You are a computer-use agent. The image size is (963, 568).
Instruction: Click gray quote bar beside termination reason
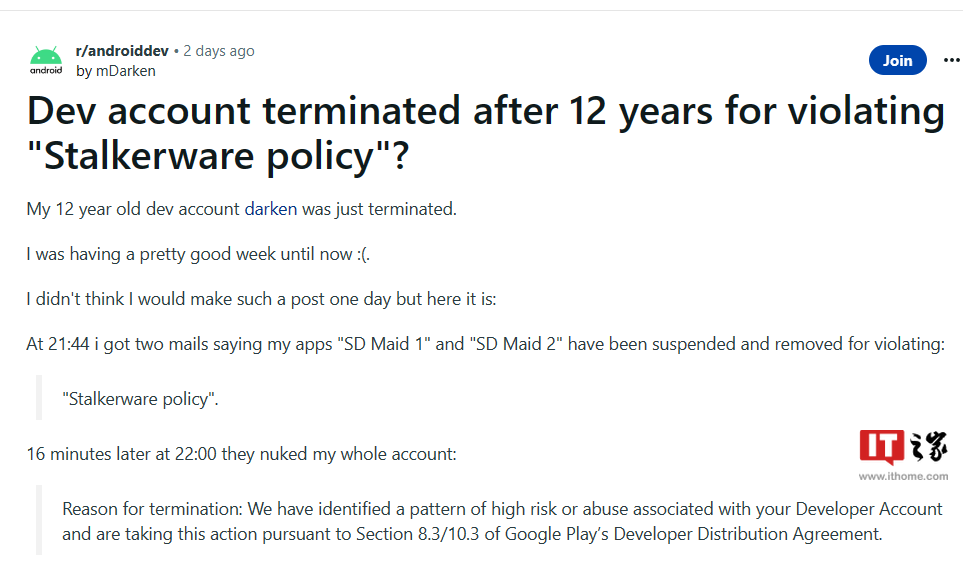39,520
